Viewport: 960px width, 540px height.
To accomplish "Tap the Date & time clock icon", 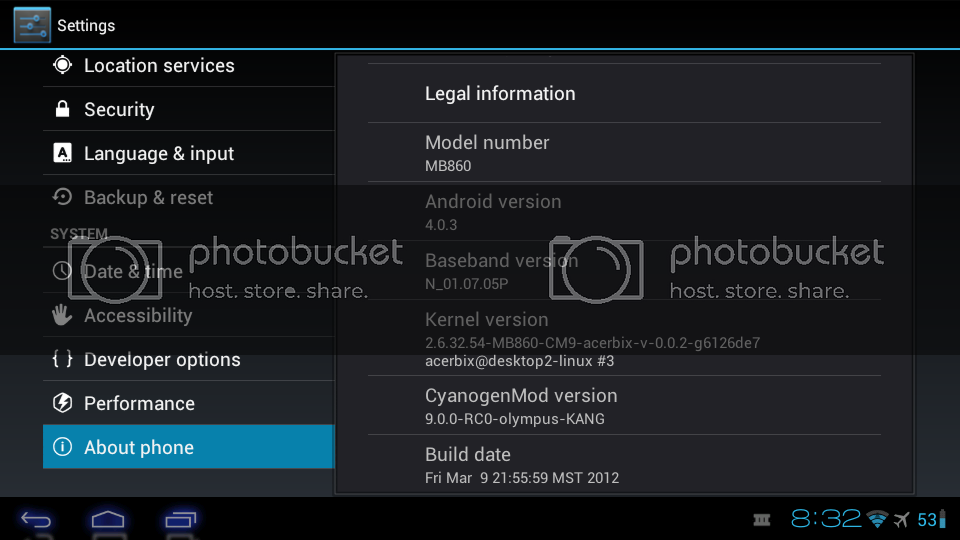I will point(62,271).
